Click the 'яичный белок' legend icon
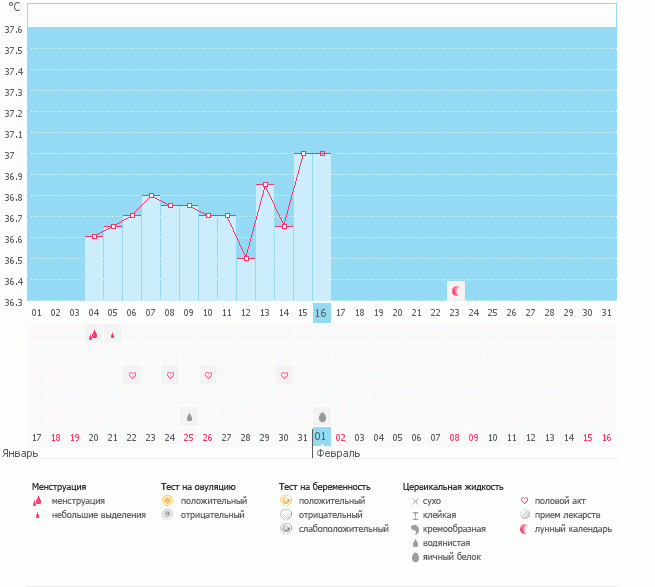This screenshot has height=587, width=655. click(x=416, y=556)
